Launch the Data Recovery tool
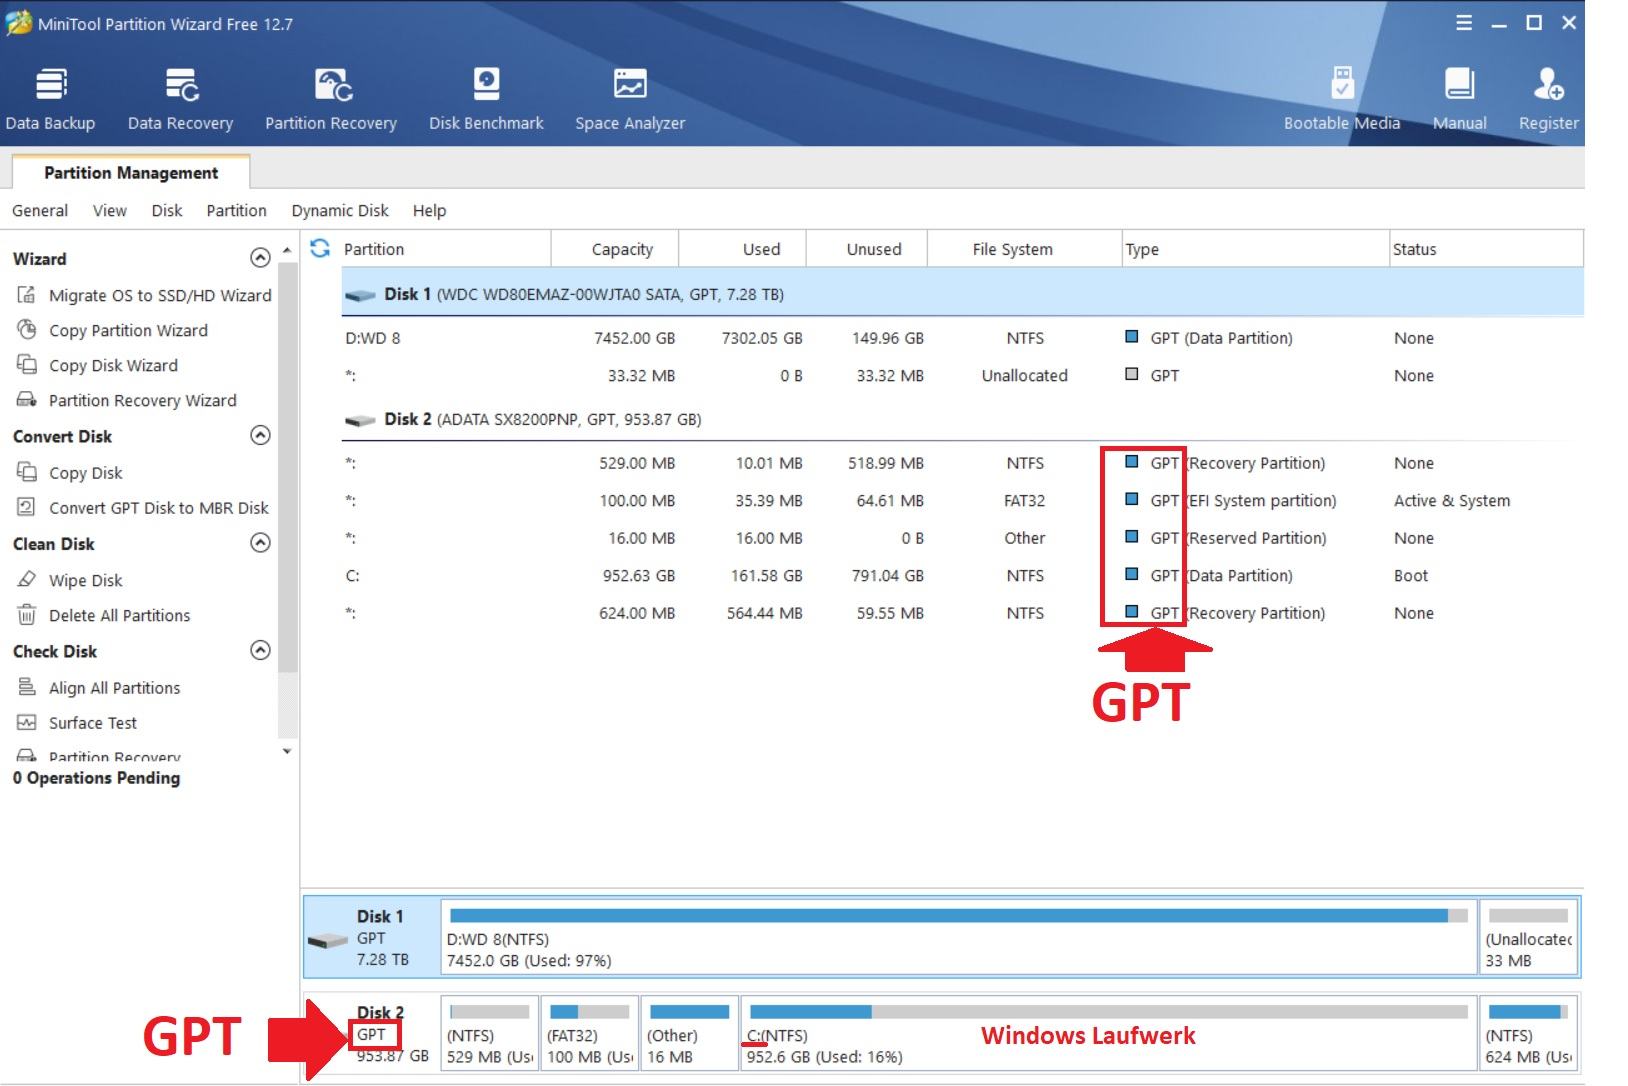1628x1086 pixels. 180,99
